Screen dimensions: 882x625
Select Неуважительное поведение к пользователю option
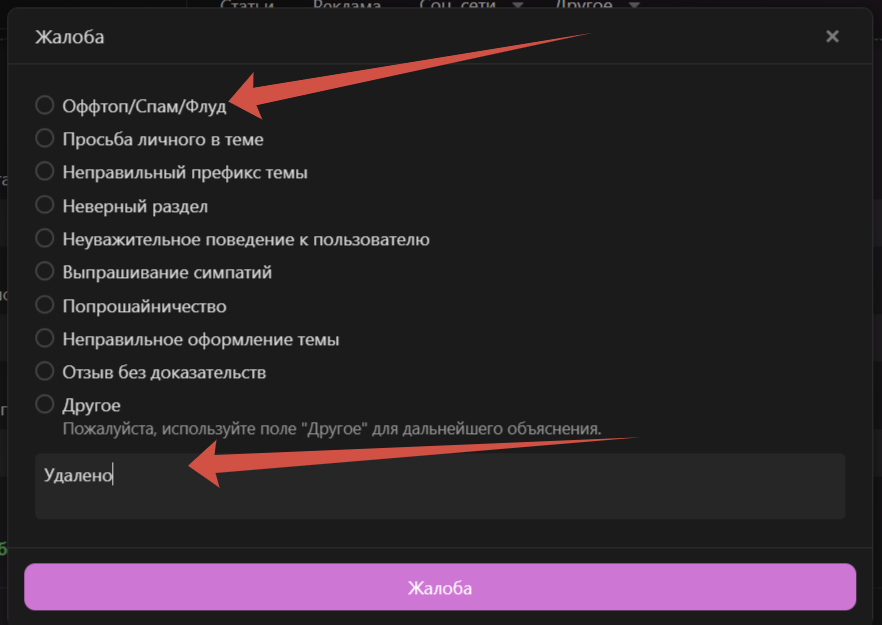tap(45, 239)
